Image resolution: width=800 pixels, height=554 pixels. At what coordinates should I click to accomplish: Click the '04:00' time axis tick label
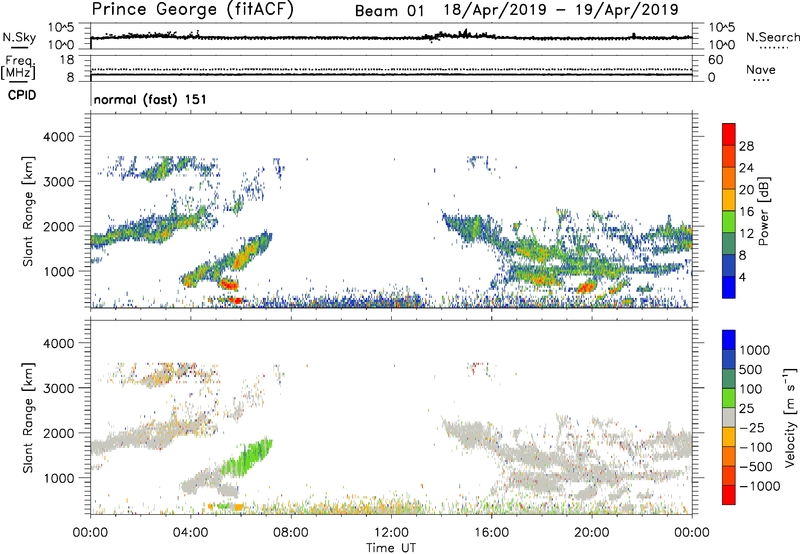pos(191,533)
